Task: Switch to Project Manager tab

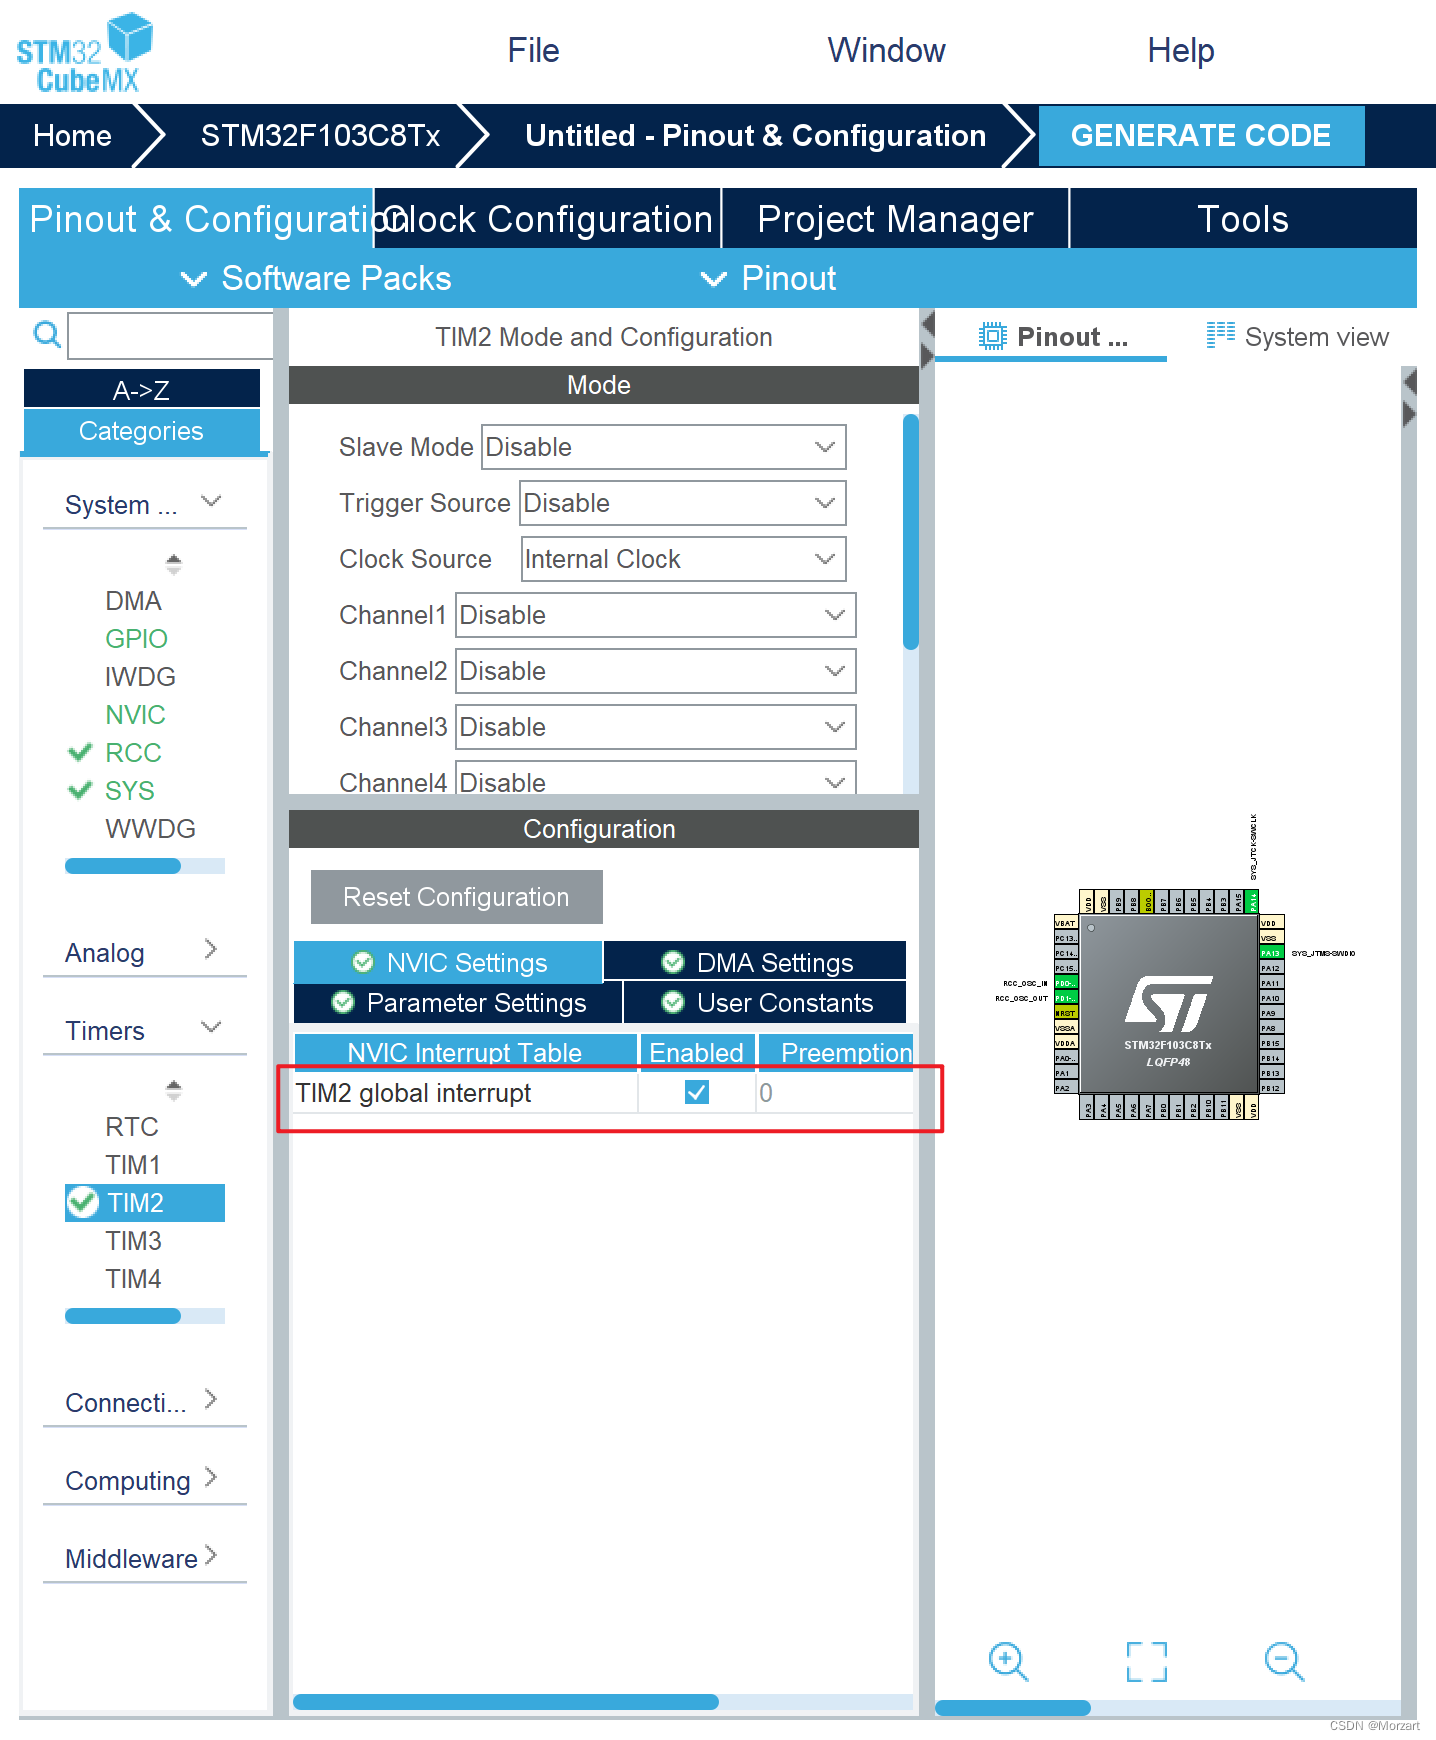Action: tap(895, 219)
